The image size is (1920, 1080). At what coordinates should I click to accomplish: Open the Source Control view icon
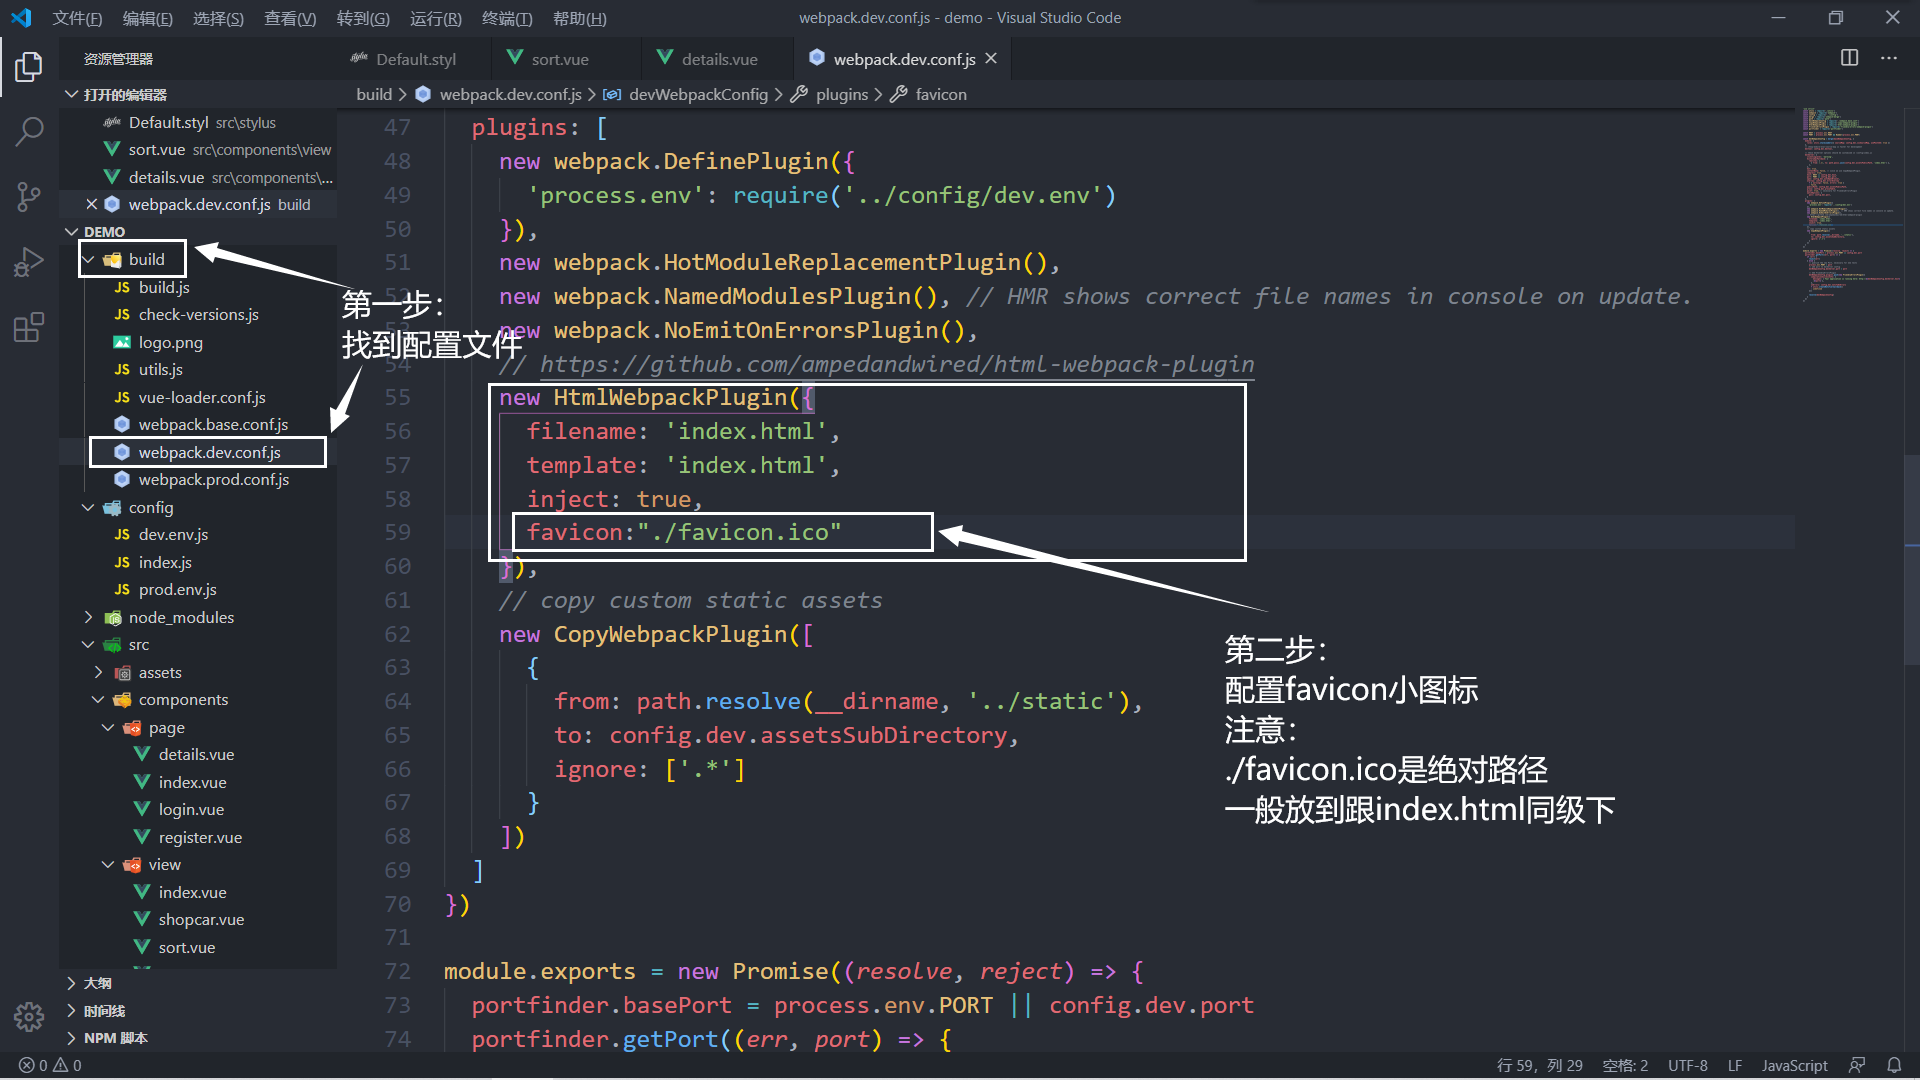(x=29, y=196)
